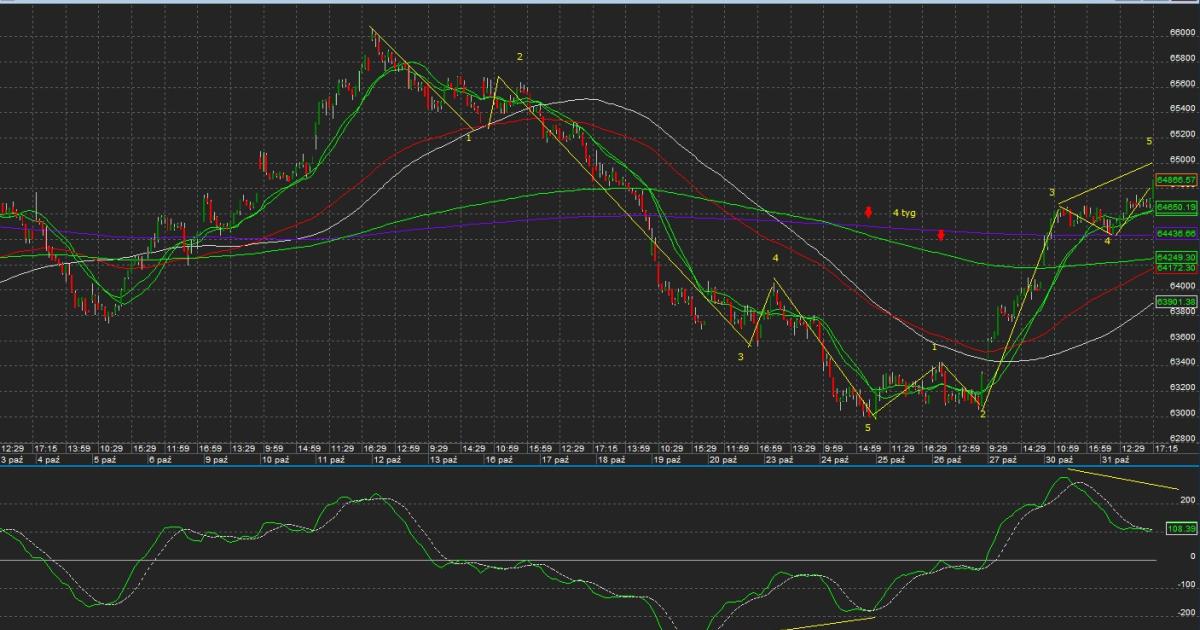
Task: Click the 64866.57 price tag on the axis
Action: coord(1175,180)
